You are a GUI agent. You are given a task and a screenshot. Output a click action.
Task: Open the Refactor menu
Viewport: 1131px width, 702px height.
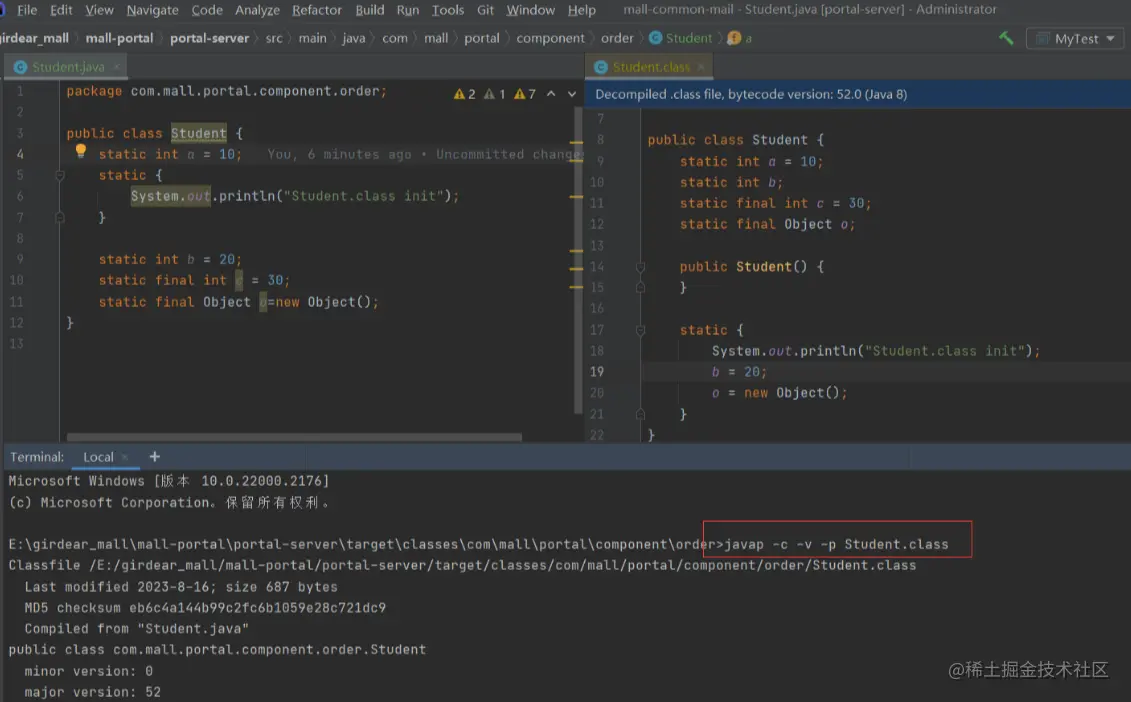click(317, 10)
